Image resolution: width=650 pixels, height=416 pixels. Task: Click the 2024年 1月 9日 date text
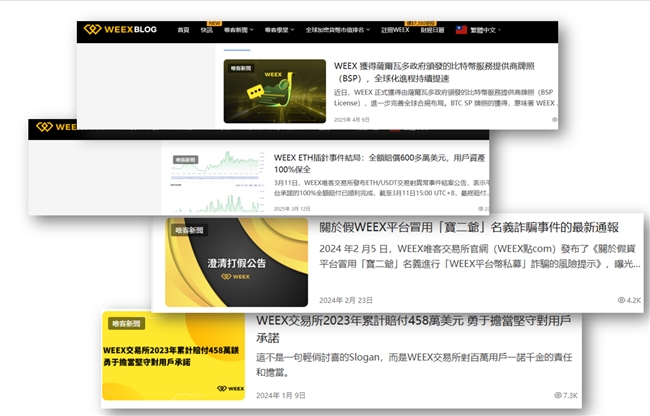(x=281, y=395)
